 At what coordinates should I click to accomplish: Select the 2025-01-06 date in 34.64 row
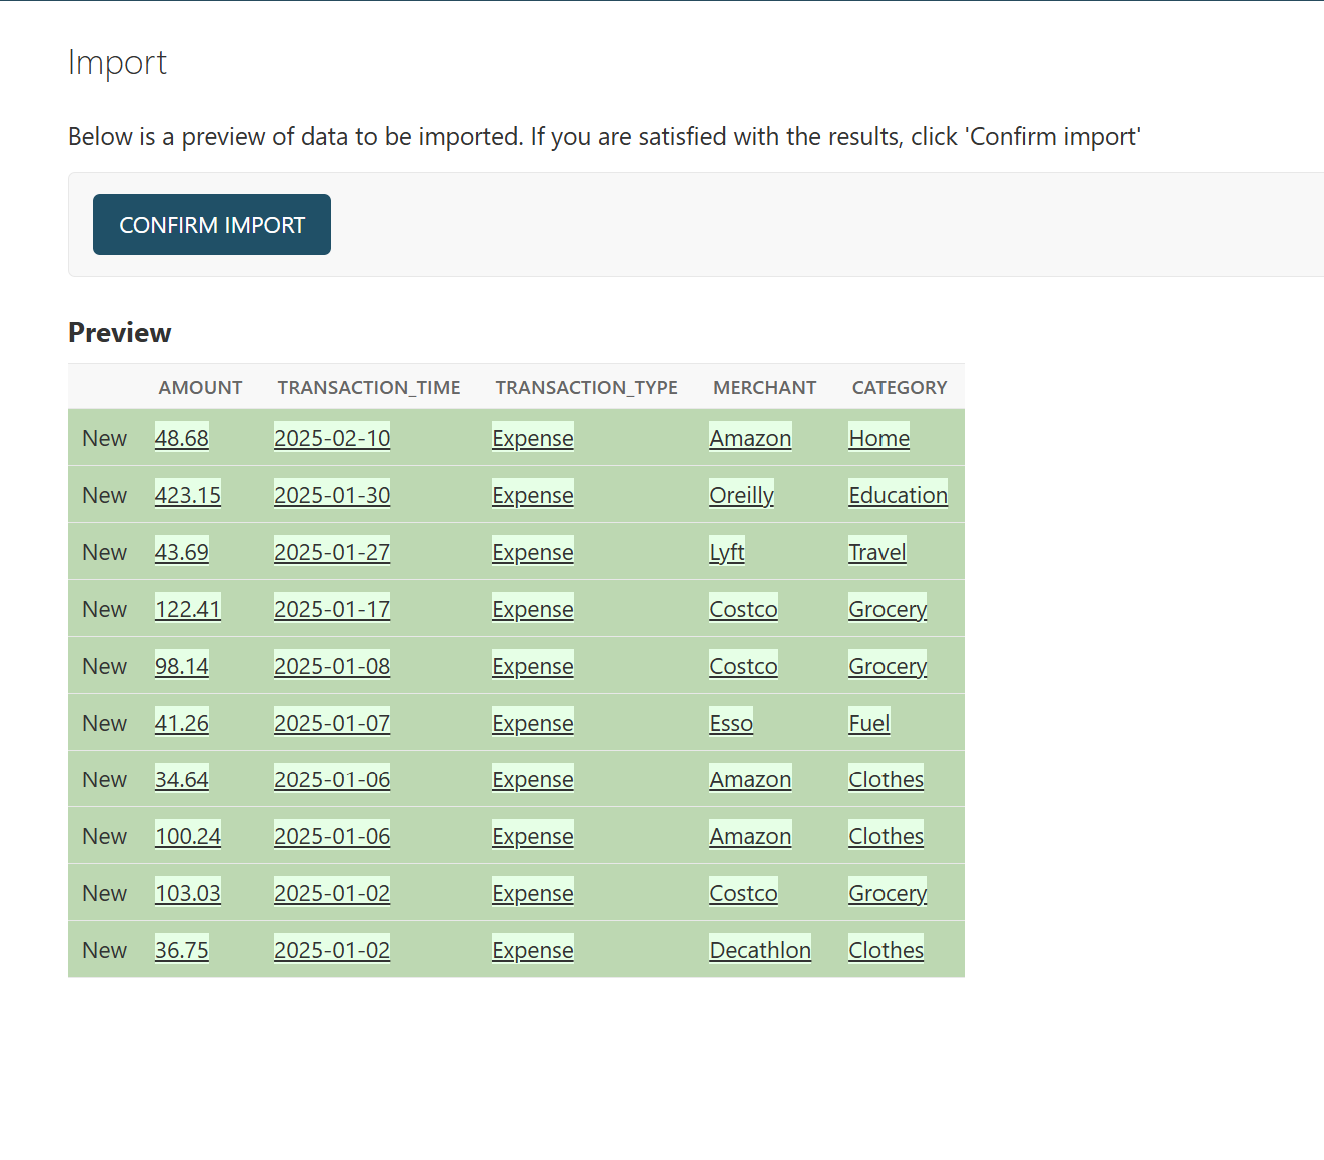pos(332,779)
